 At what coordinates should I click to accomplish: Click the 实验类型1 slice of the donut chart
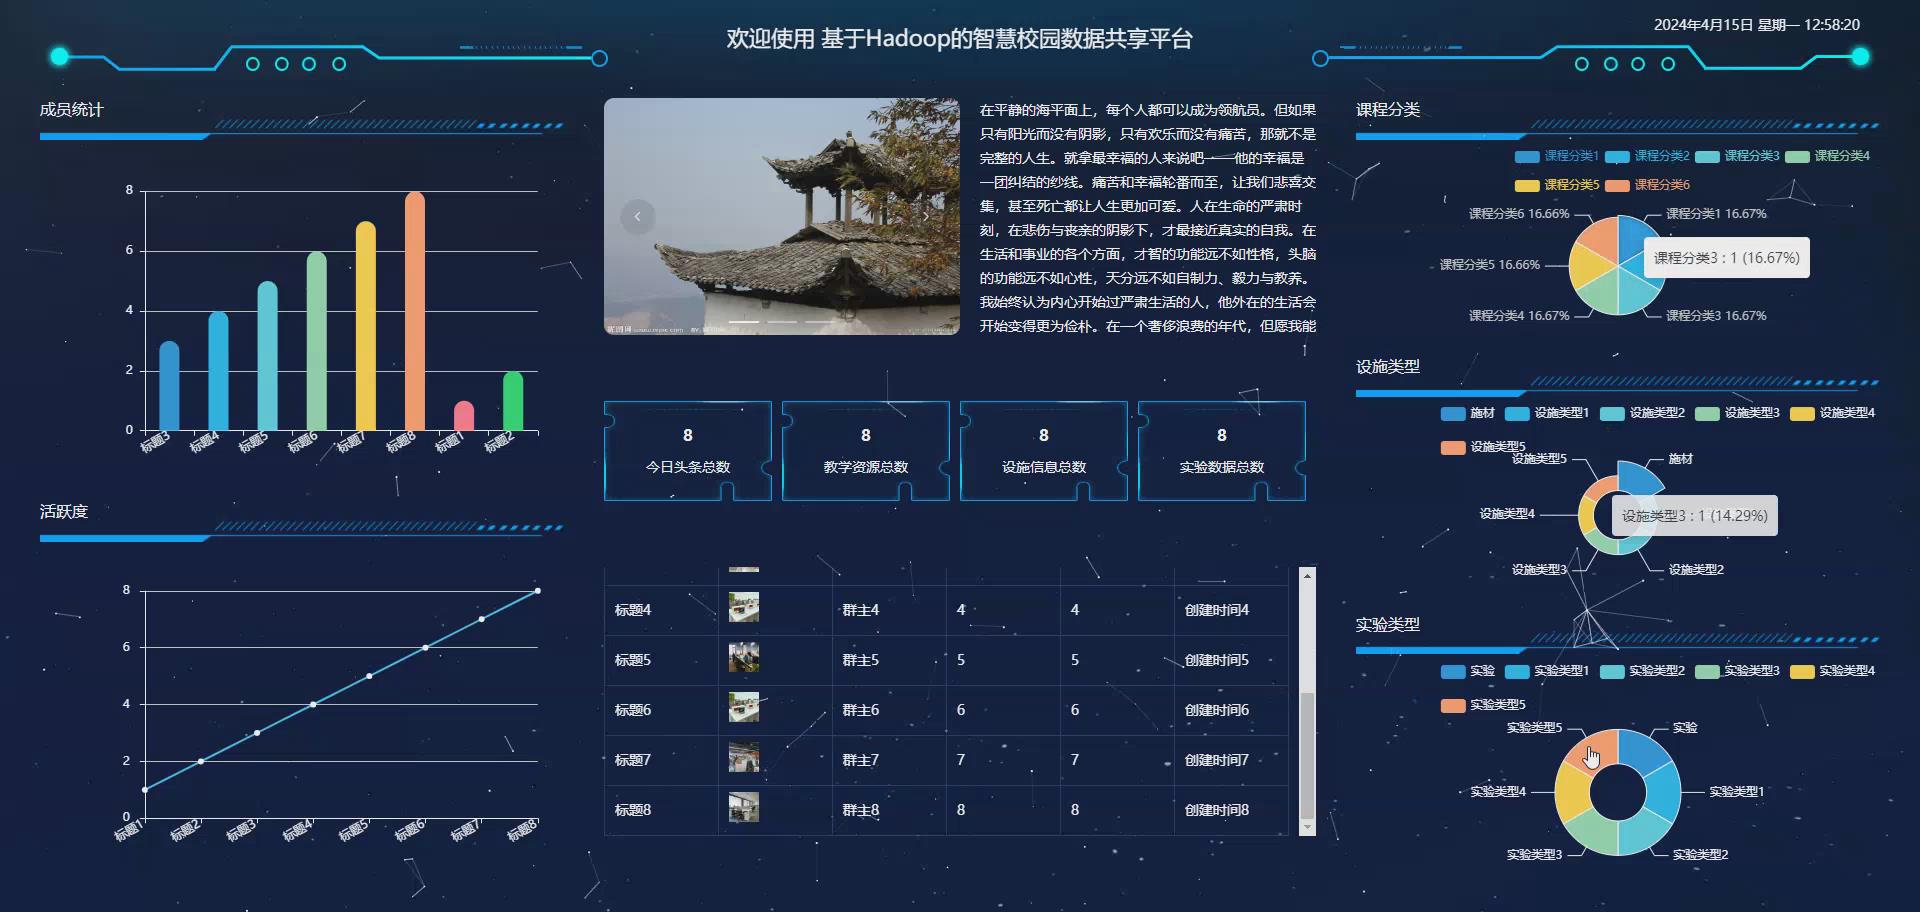[x=1662, y=792]
